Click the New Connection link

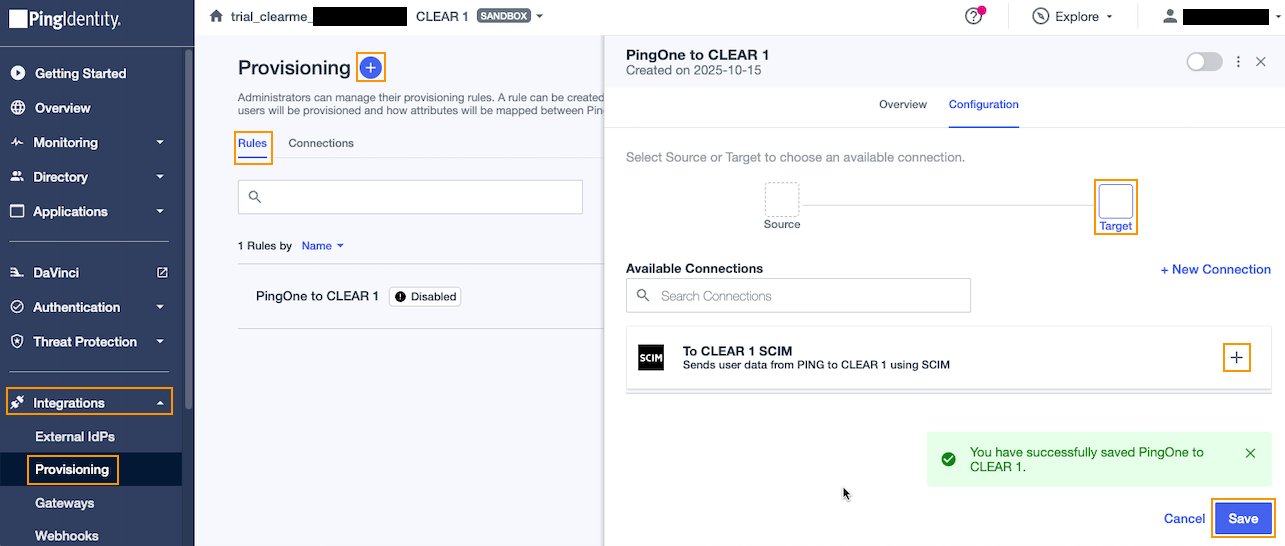[x=1215, y=270]
